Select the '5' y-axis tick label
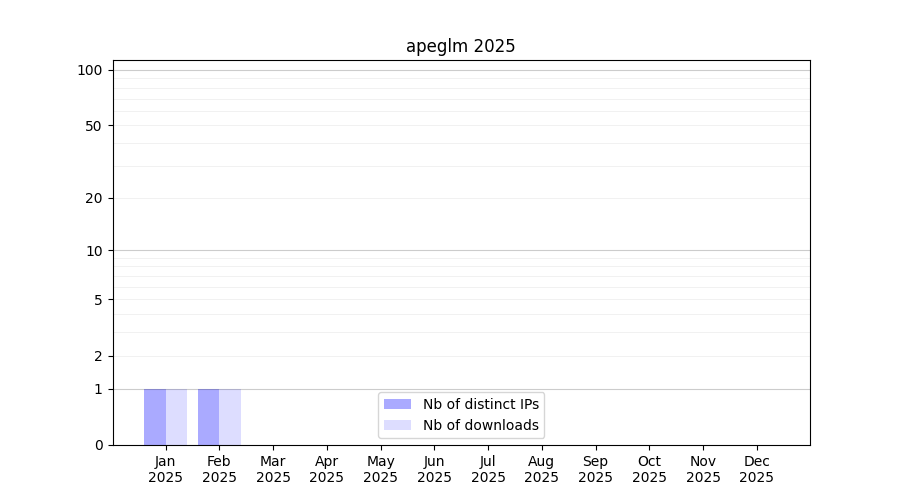This screenshot has width=900, height=500. [x=98, y=300]
